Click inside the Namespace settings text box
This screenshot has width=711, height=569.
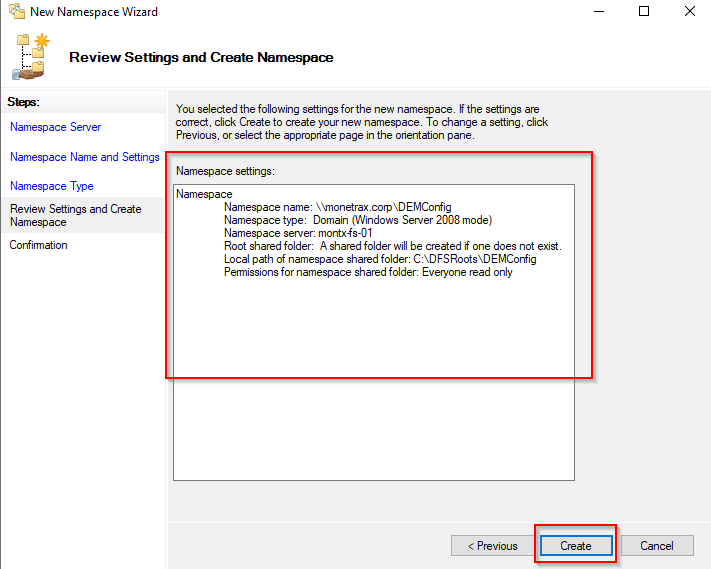point(373,400)
